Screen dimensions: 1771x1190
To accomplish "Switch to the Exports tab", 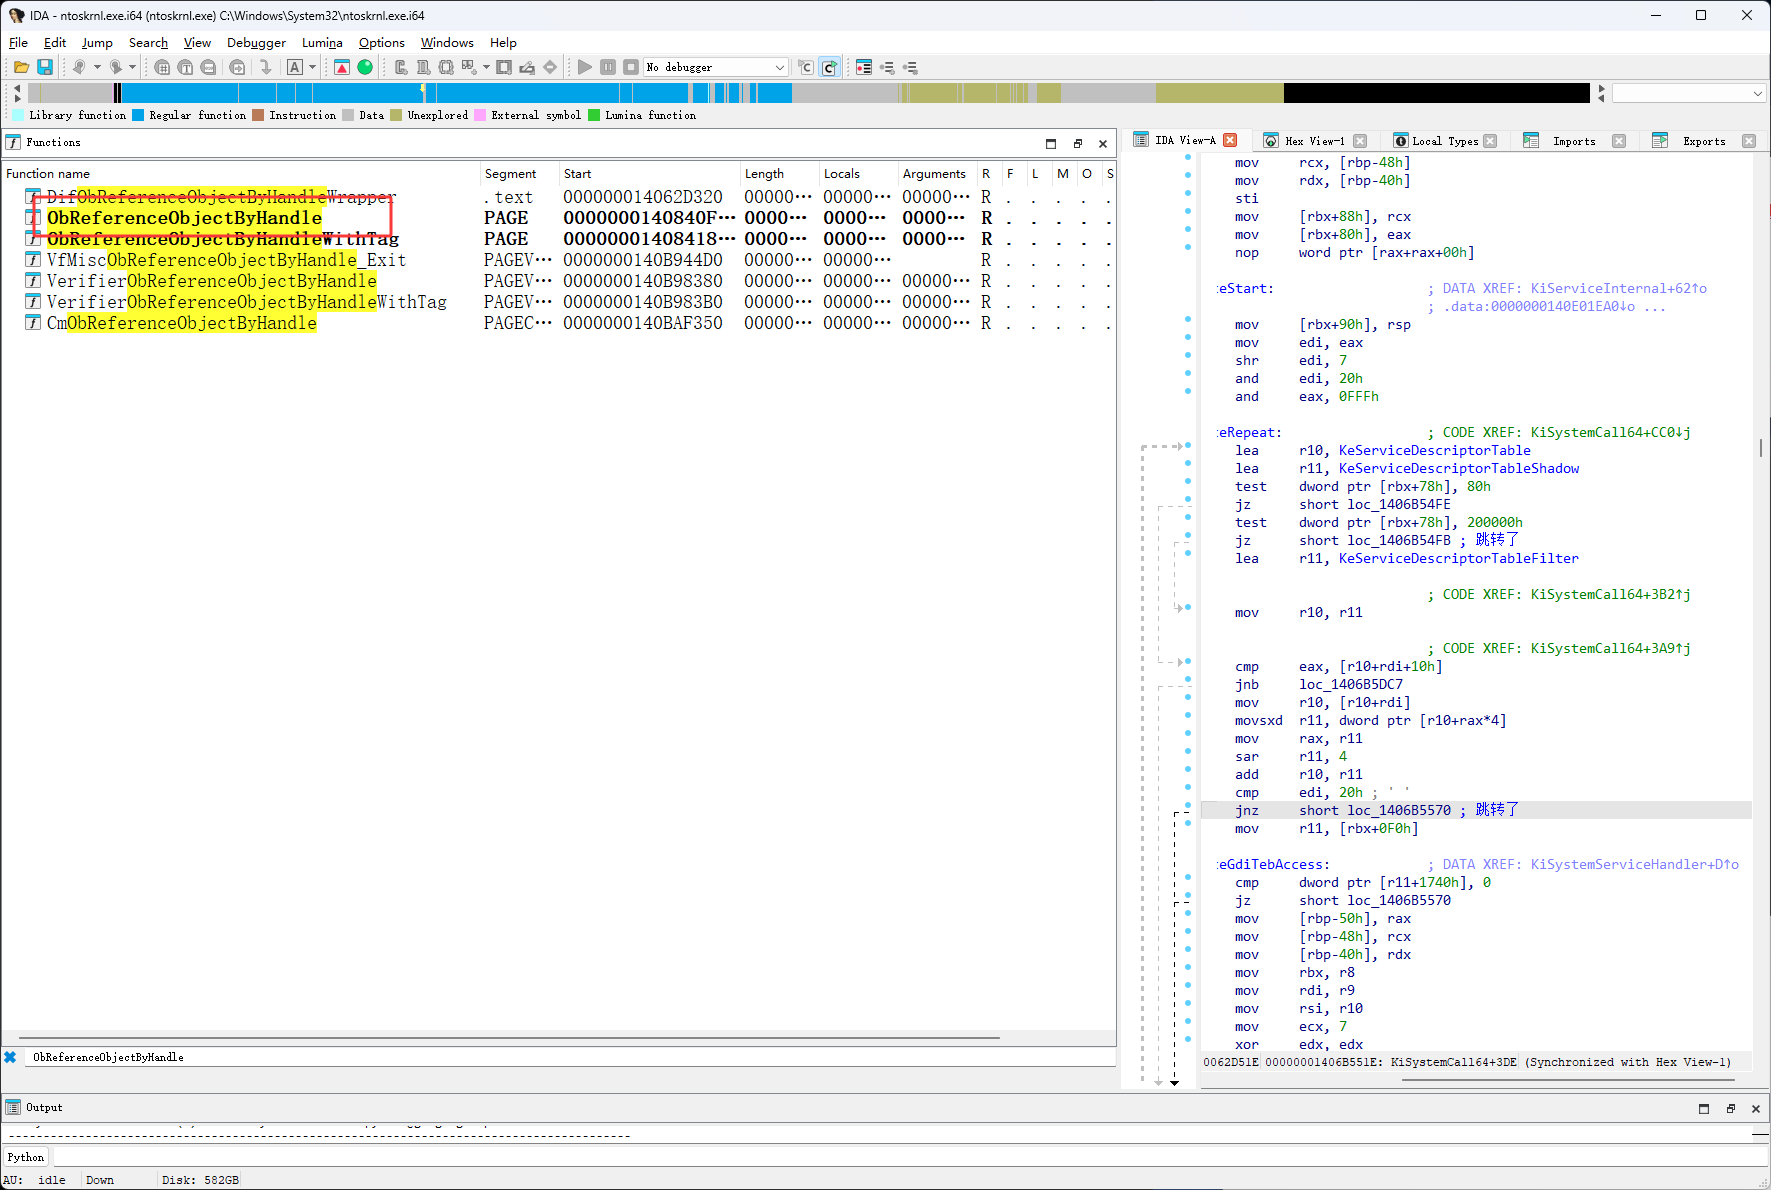I will pyautogui.click(x=1703, y=141).
